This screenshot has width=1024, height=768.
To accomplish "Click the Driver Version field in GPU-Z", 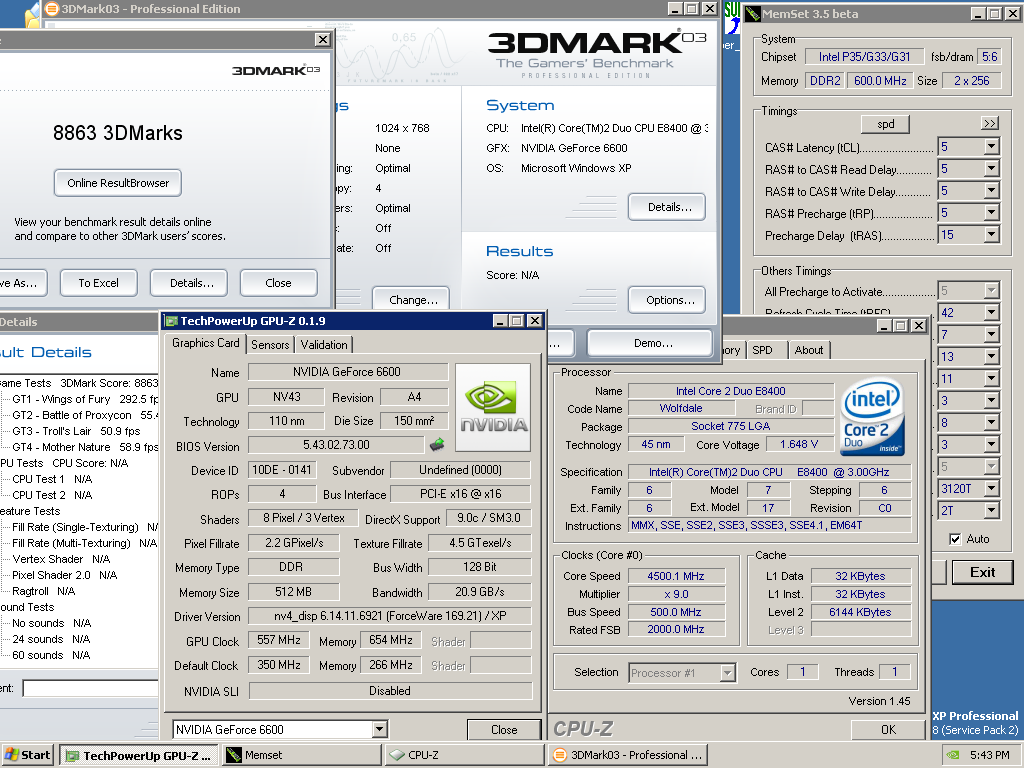I will pos(390,616).
